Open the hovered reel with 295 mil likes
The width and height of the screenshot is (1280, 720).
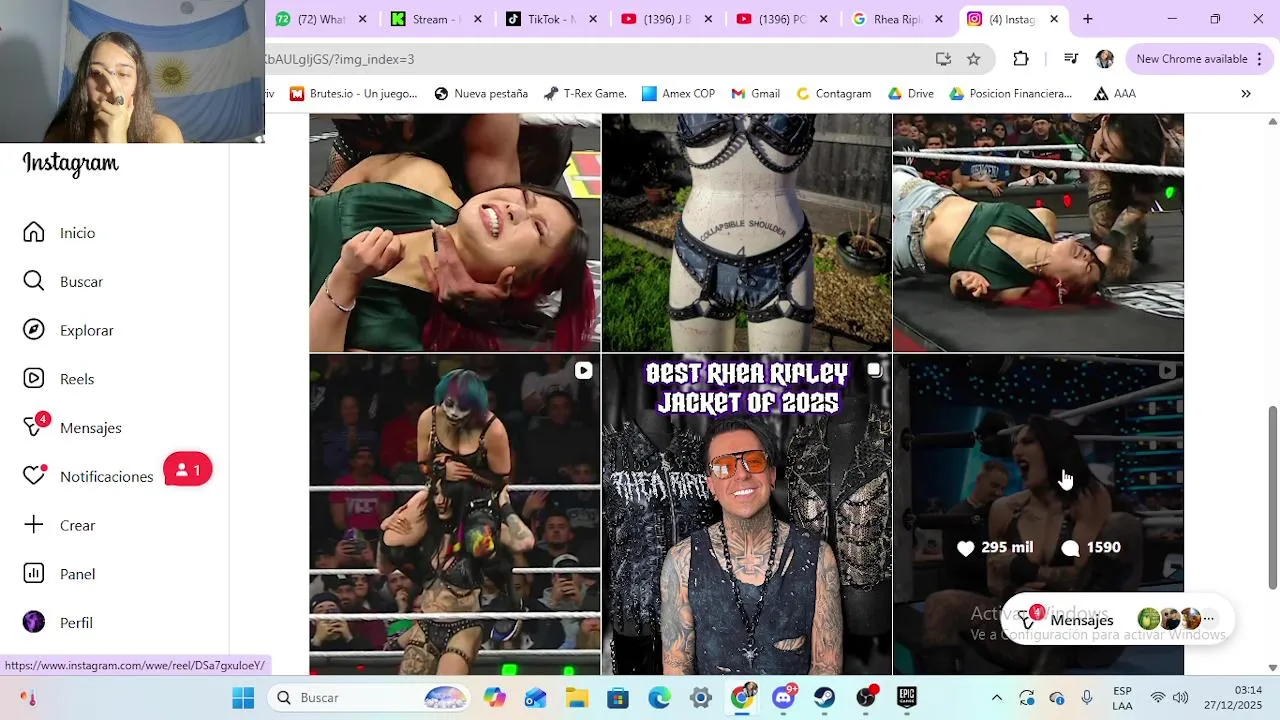[1038, 515]
